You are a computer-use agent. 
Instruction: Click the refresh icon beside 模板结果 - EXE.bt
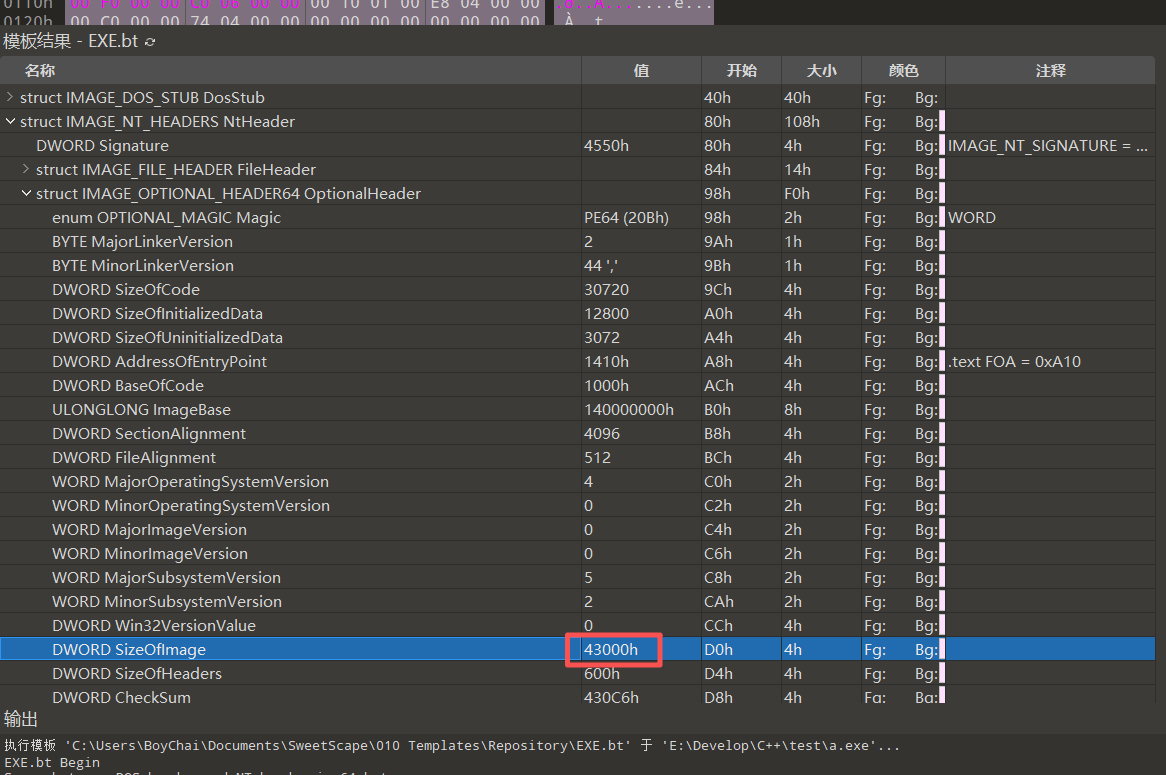pyautogui.click(x=151, y=42)
